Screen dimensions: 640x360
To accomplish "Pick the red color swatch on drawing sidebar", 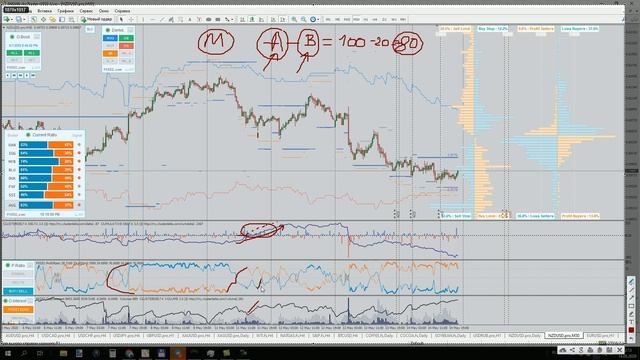I will click(631, 330).
